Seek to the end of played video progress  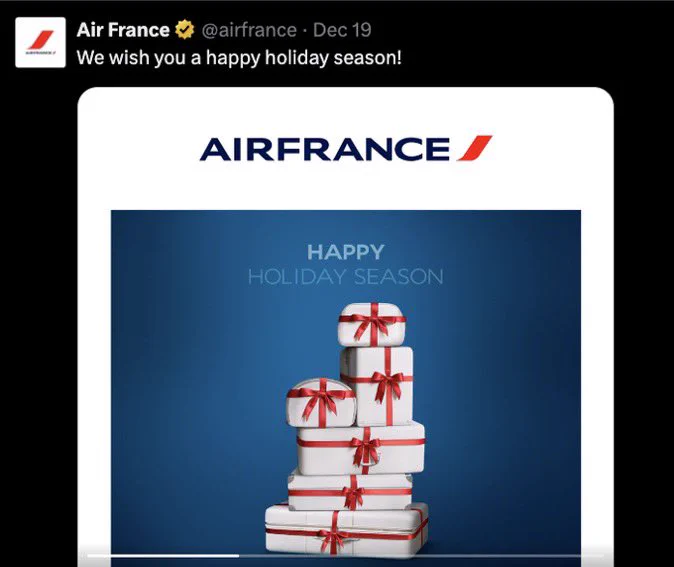[x=239, y=556]
